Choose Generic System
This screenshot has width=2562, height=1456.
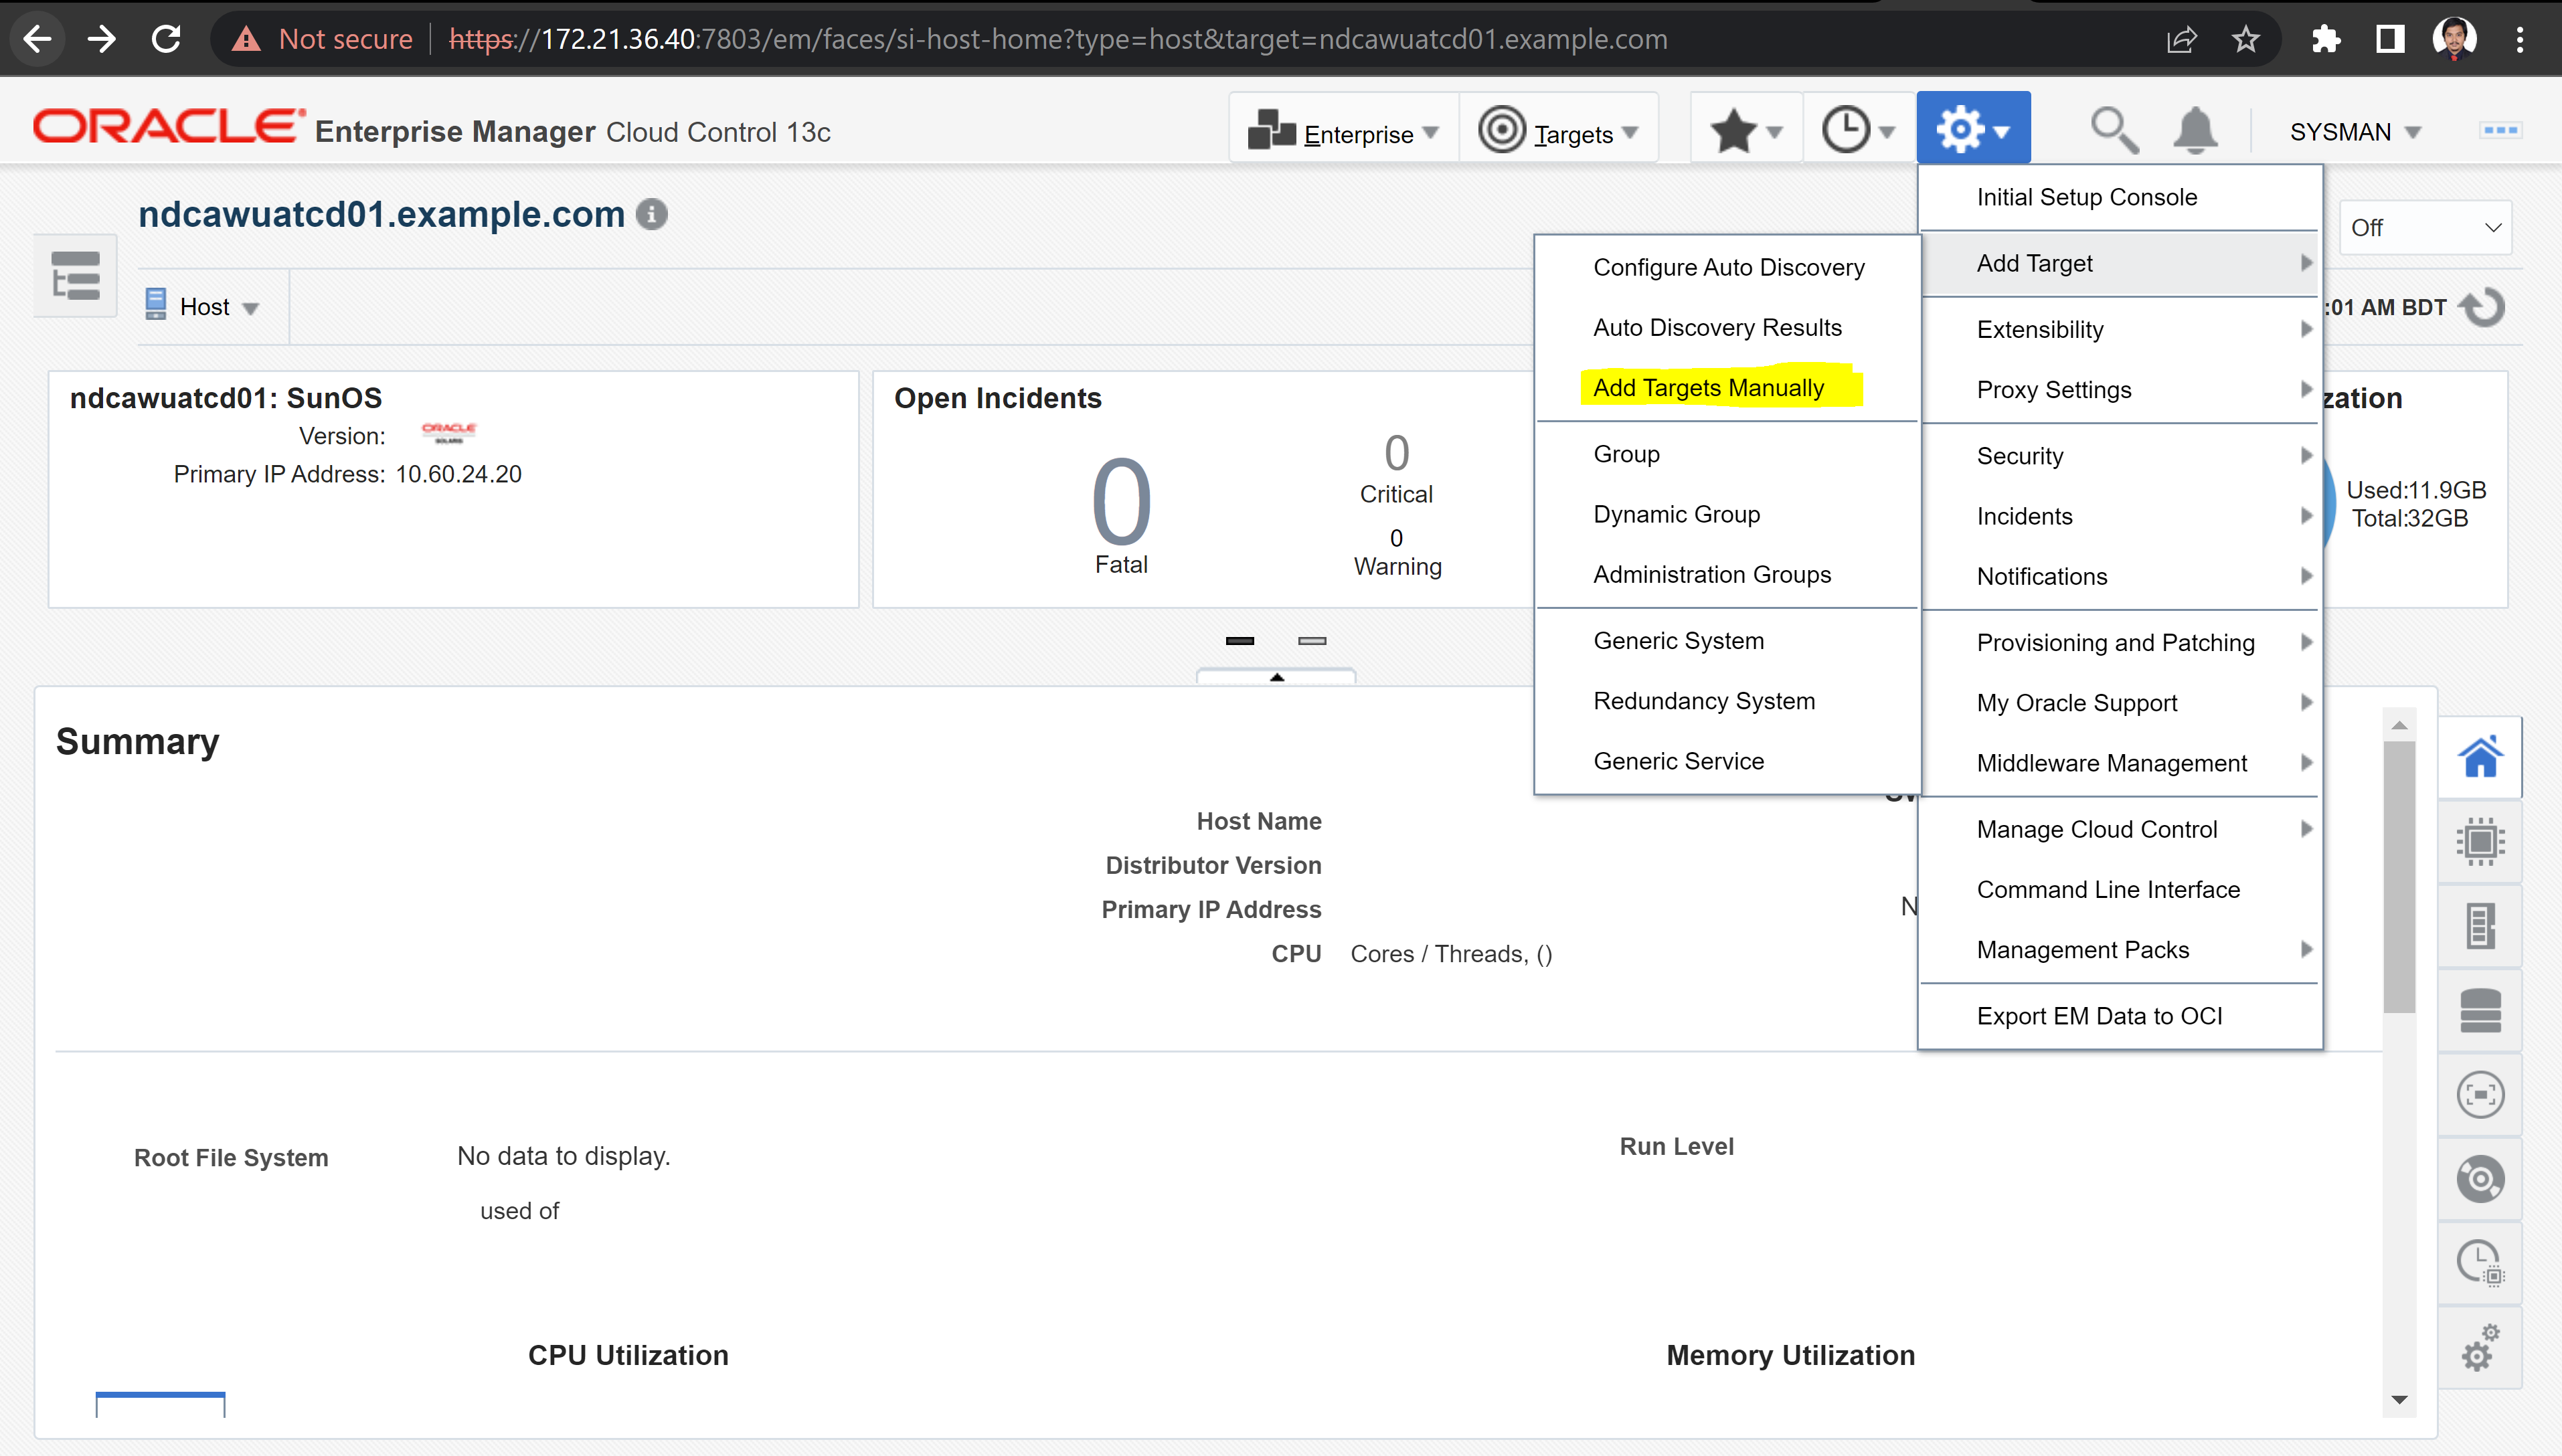[x=1727, y=640]
